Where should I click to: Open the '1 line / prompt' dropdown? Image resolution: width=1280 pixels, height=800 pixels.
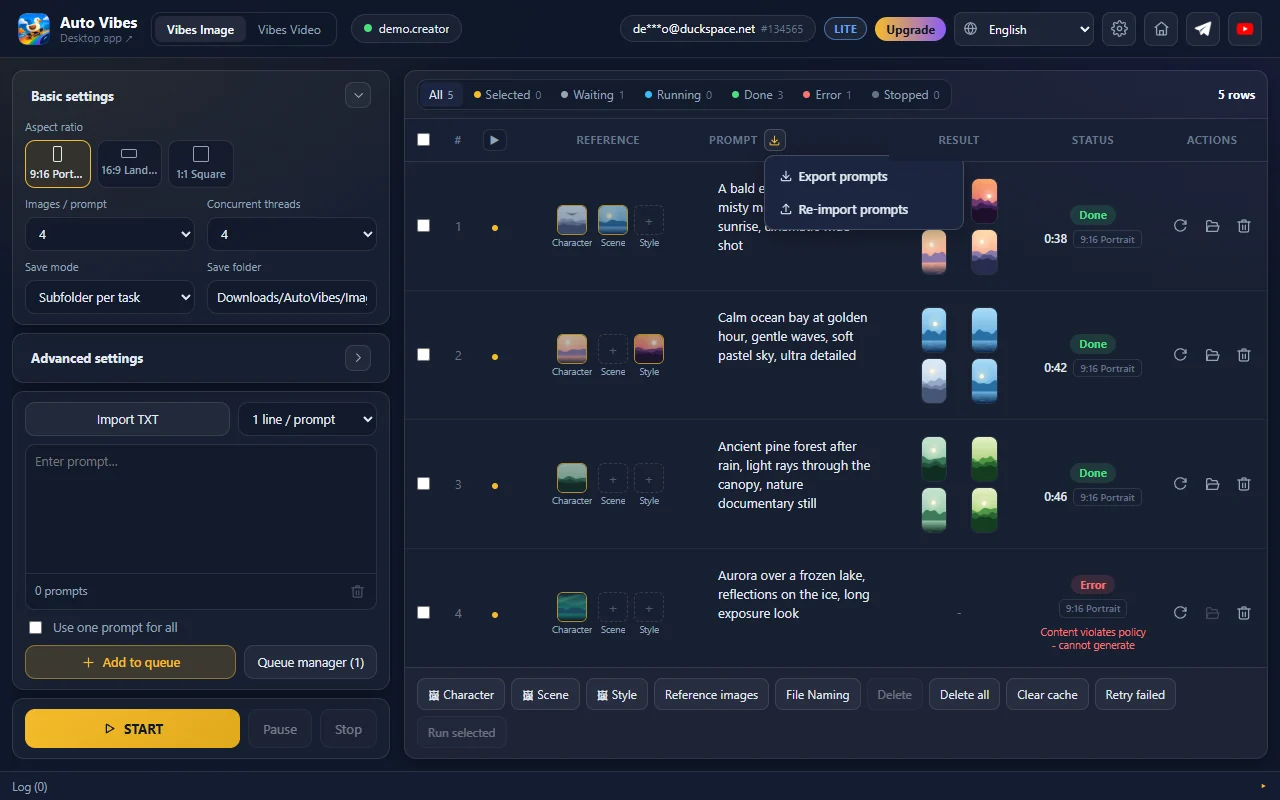click(307, 419)
